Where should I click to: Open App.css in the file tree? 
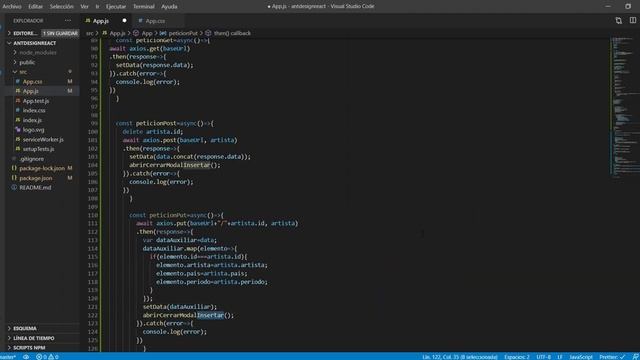33,82
